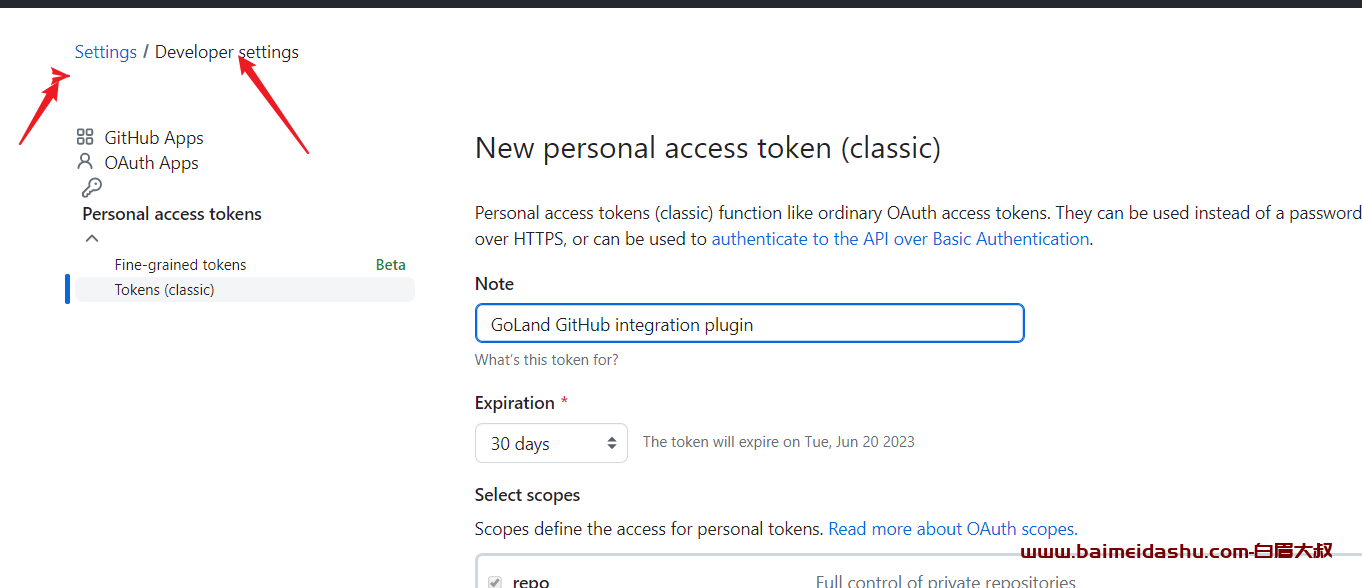Click the token expiry date text
The width and height of the screenshot is (1362, 588).
click(x=779, y=442)
